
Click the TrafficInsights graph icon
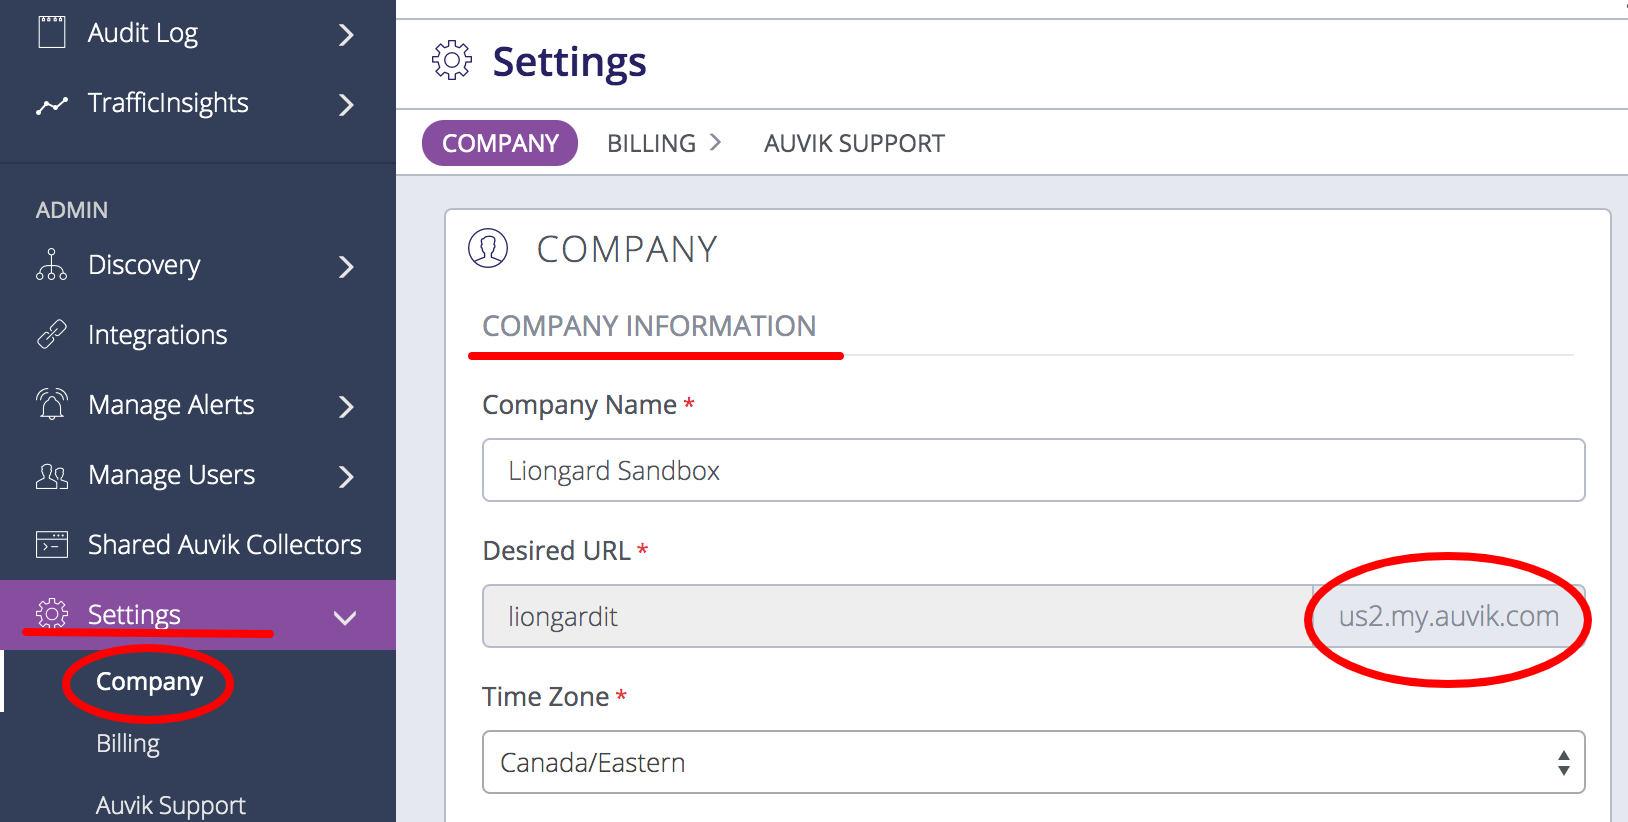pos(52,104)
